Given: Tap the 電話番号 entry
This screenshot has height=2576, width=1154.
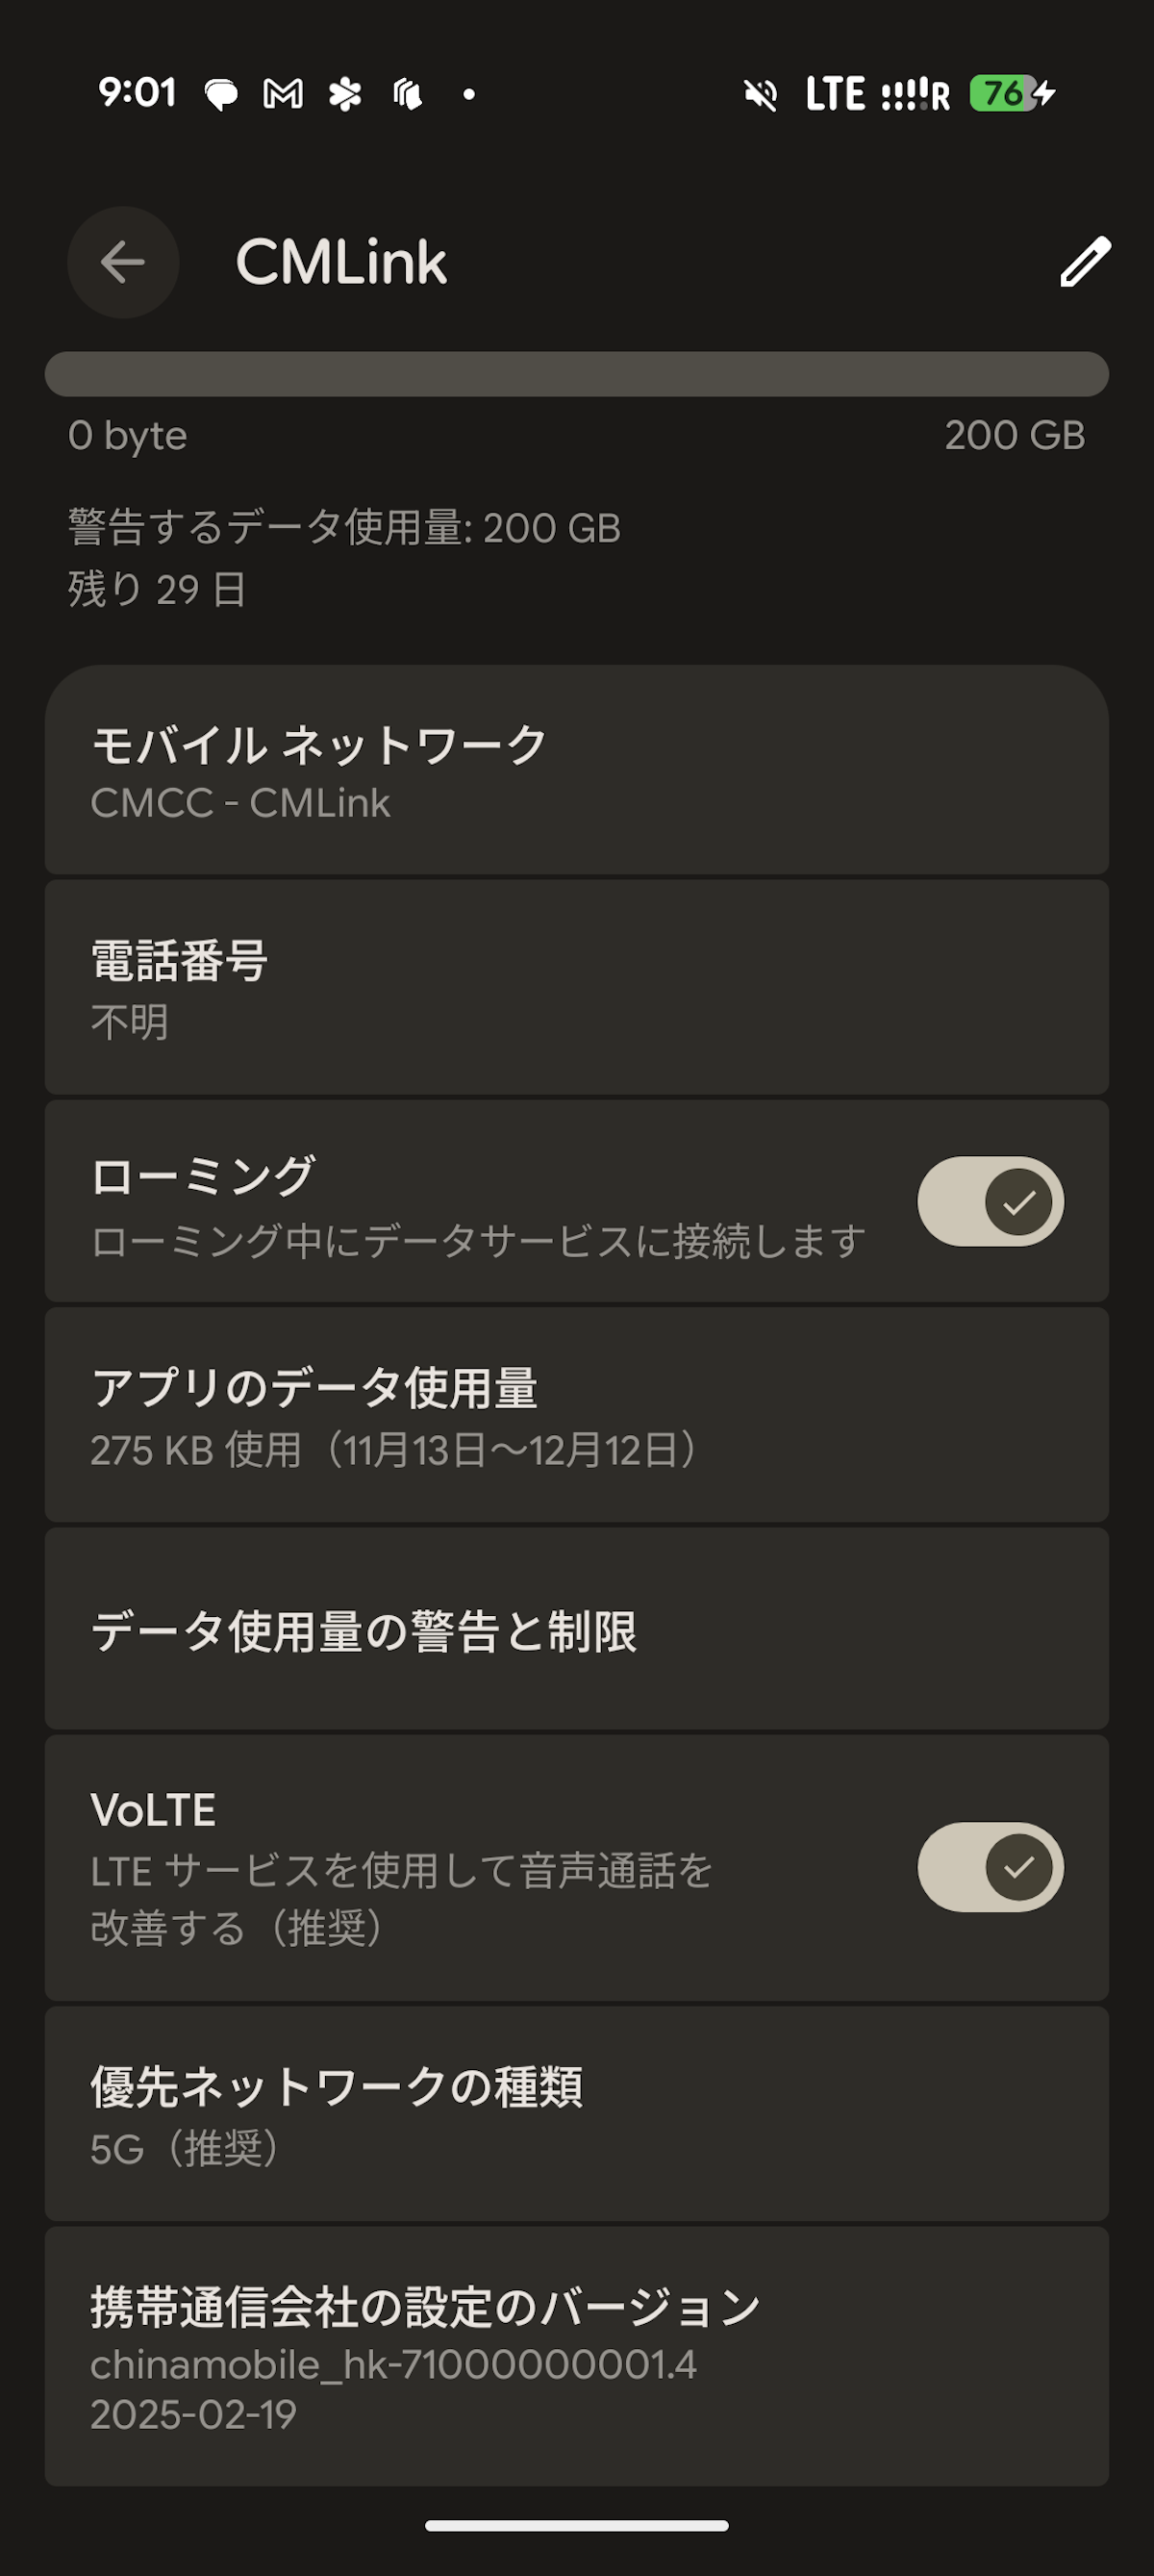Looking at the screenshot, I should pos(576,988).
